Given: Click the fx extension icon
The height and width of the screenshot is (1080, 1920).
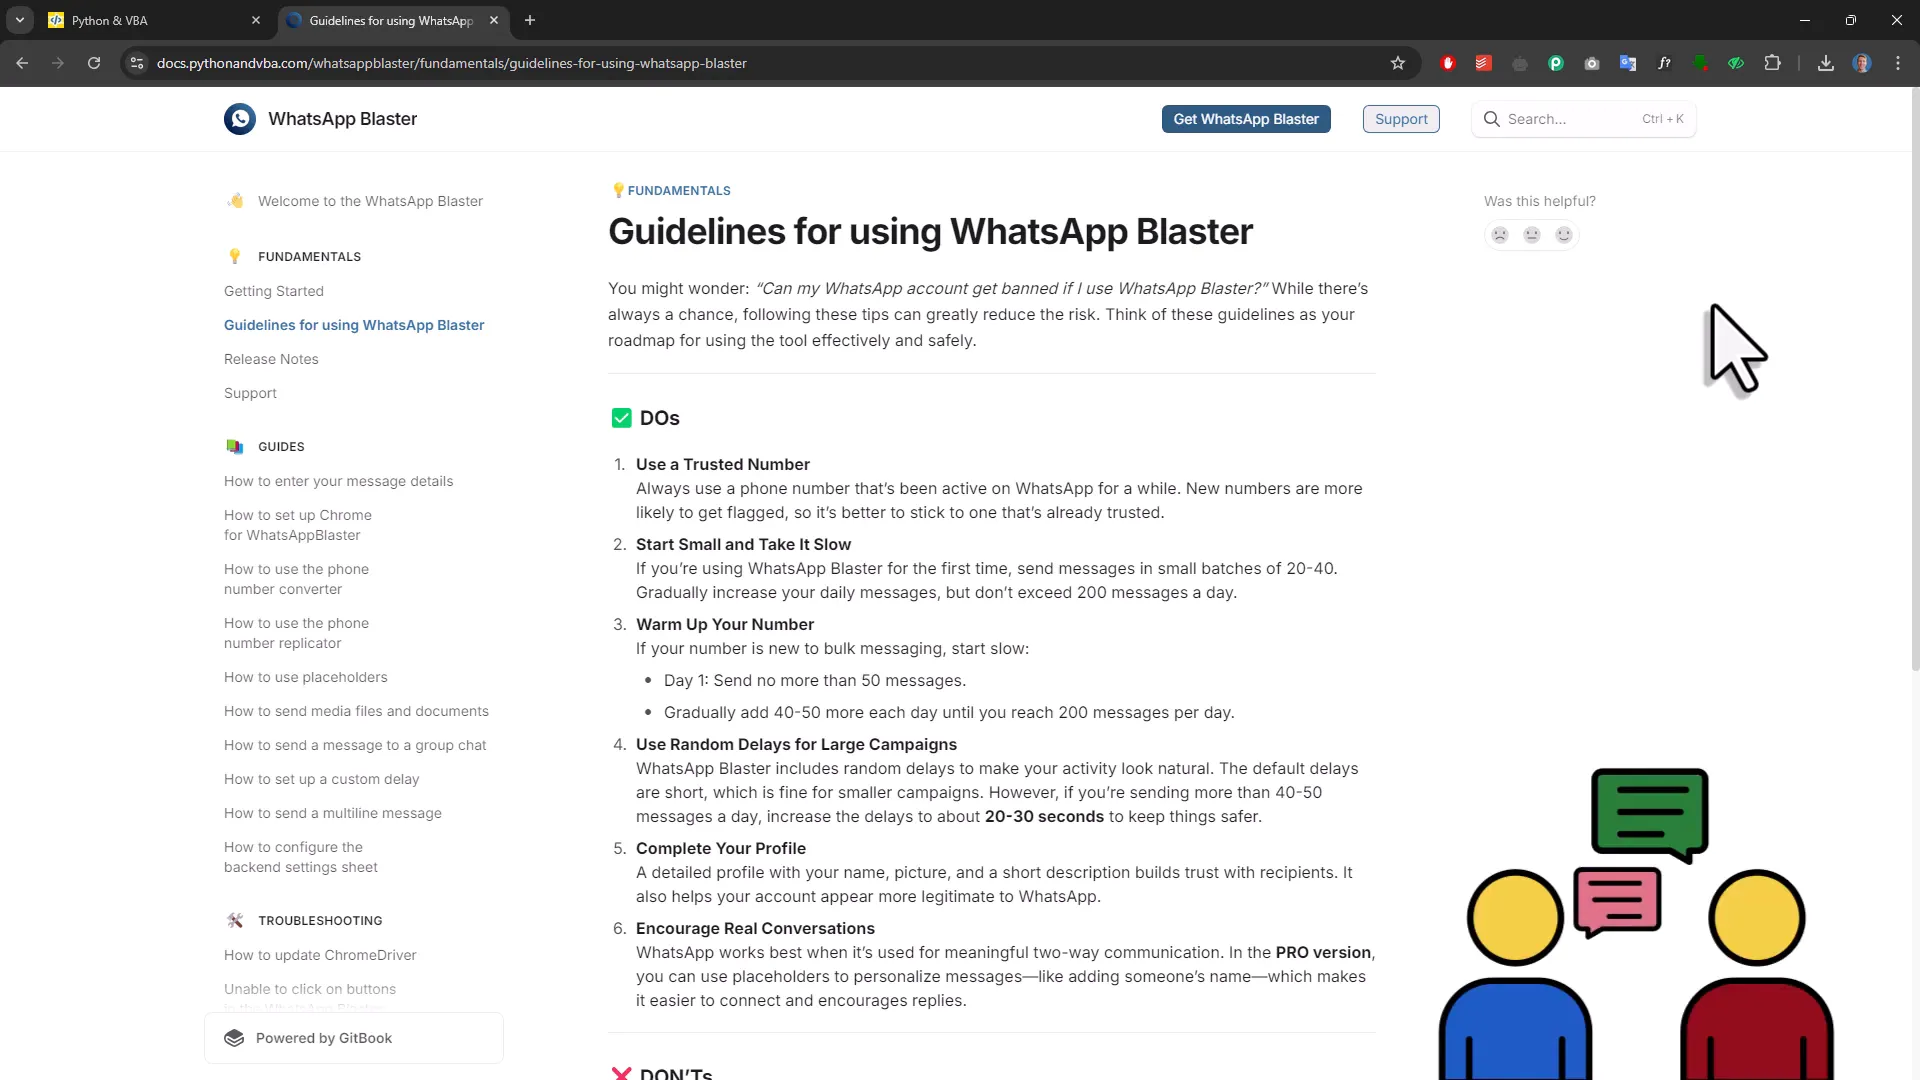Looking at the screenshot, I should pyautogui.click(x=1664, y=63).
